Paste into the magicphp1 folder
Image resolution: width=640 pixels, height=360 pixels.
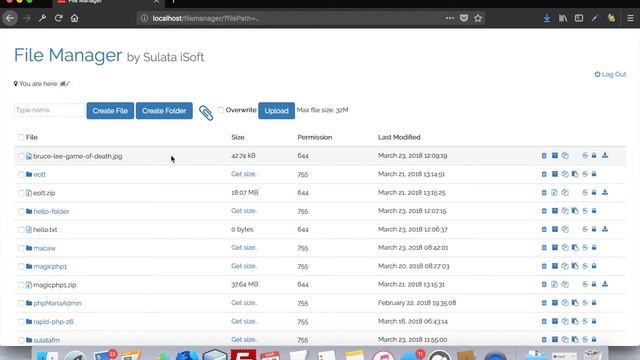(x=575, y=266)
